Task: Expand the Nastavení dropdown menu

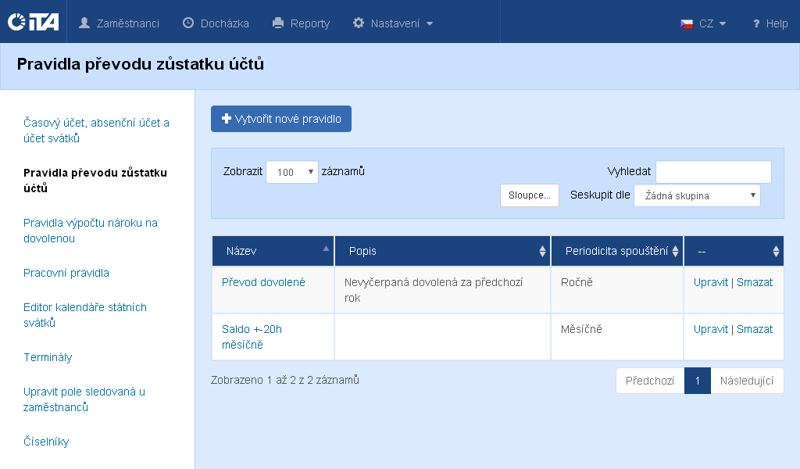Action: (392, 22)
